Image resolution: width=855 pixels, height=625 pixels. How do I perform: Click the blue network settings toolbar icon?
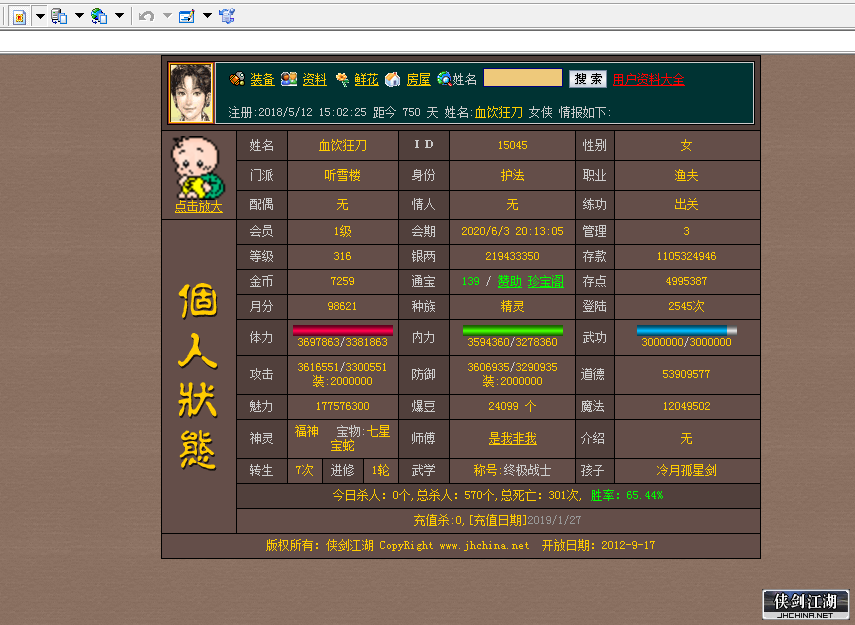pyautogui.click(x=227, y=16)
